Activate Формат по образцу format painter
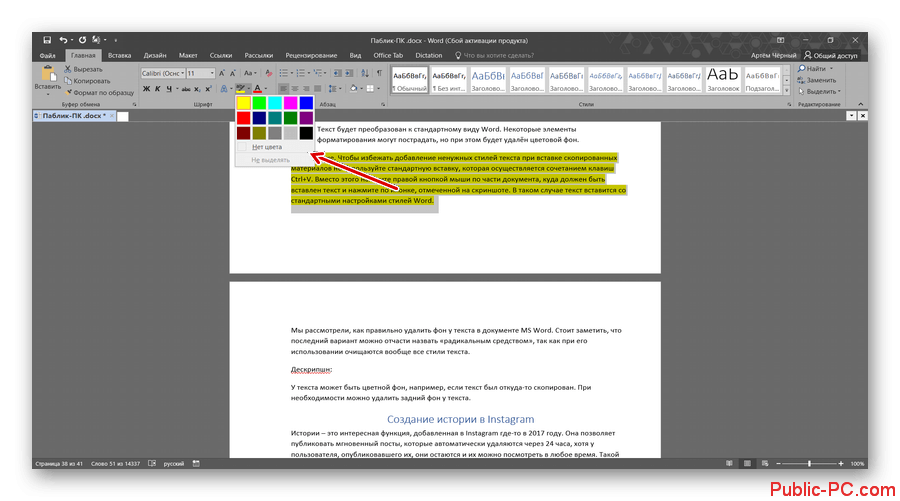 click(x=99, y=92)
